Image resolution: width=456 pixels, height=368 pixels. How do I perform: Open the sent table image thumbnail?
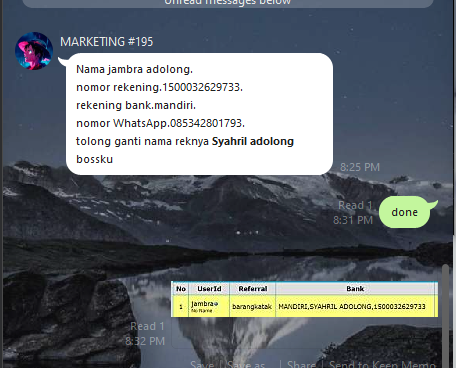(305, 299)
